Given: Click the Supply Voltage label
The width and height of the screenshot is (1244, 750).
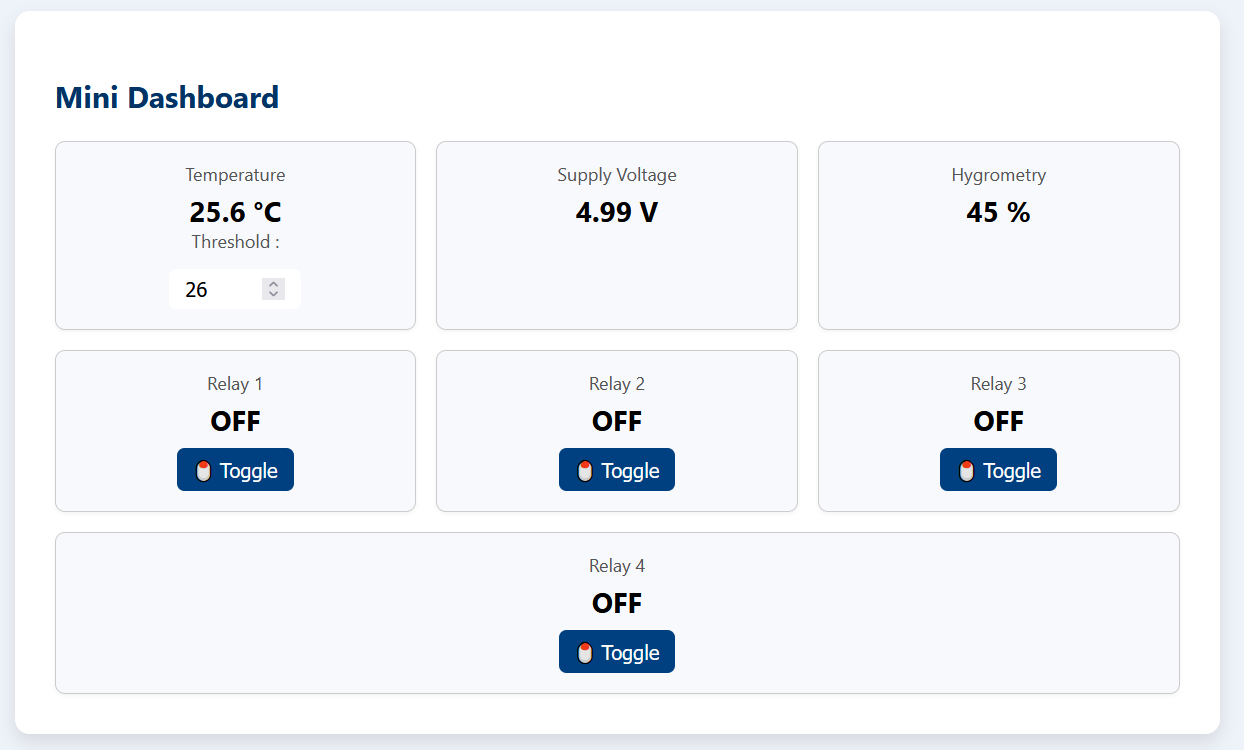Looking at the screenshot, I should coord(617,175).
